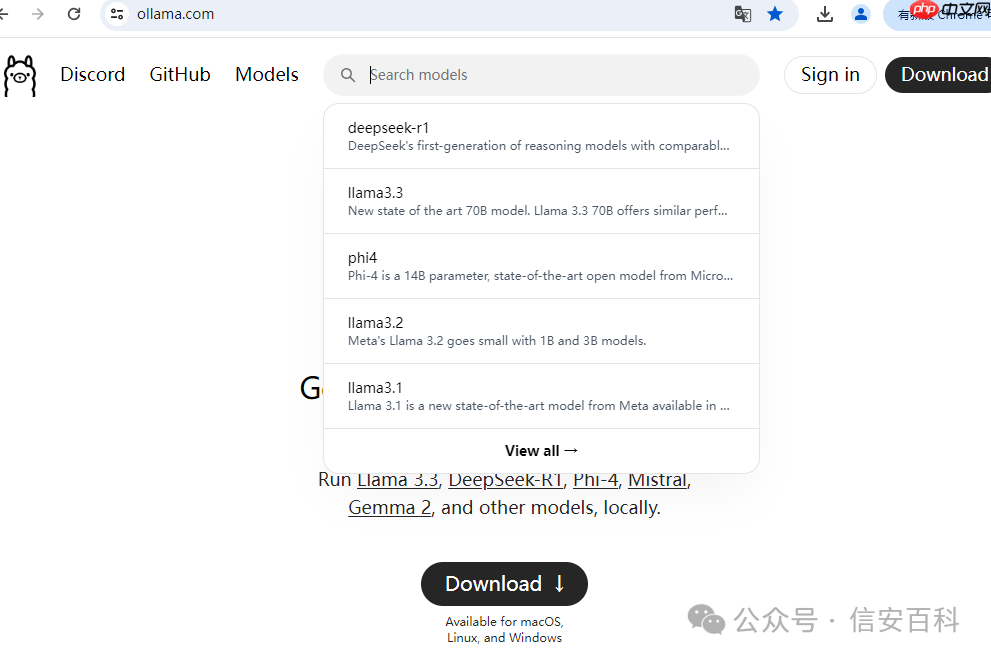This screenshot has height=660, width=991.
Task: Go forward using the browser arrow
Action: (x=38, y=14)
